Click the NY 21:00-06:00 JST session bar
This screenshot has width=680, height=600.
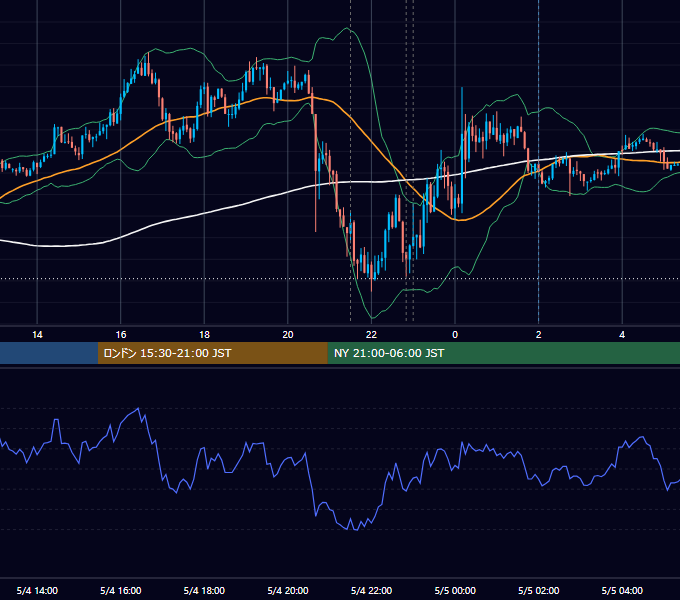click(503, 353)
